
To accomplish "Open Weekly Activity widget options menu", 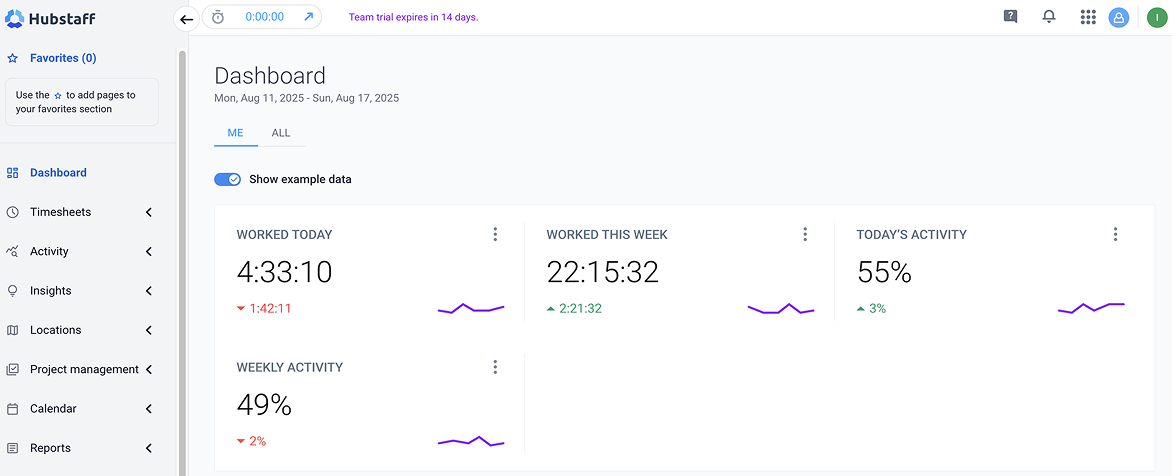I will point(495,367).
